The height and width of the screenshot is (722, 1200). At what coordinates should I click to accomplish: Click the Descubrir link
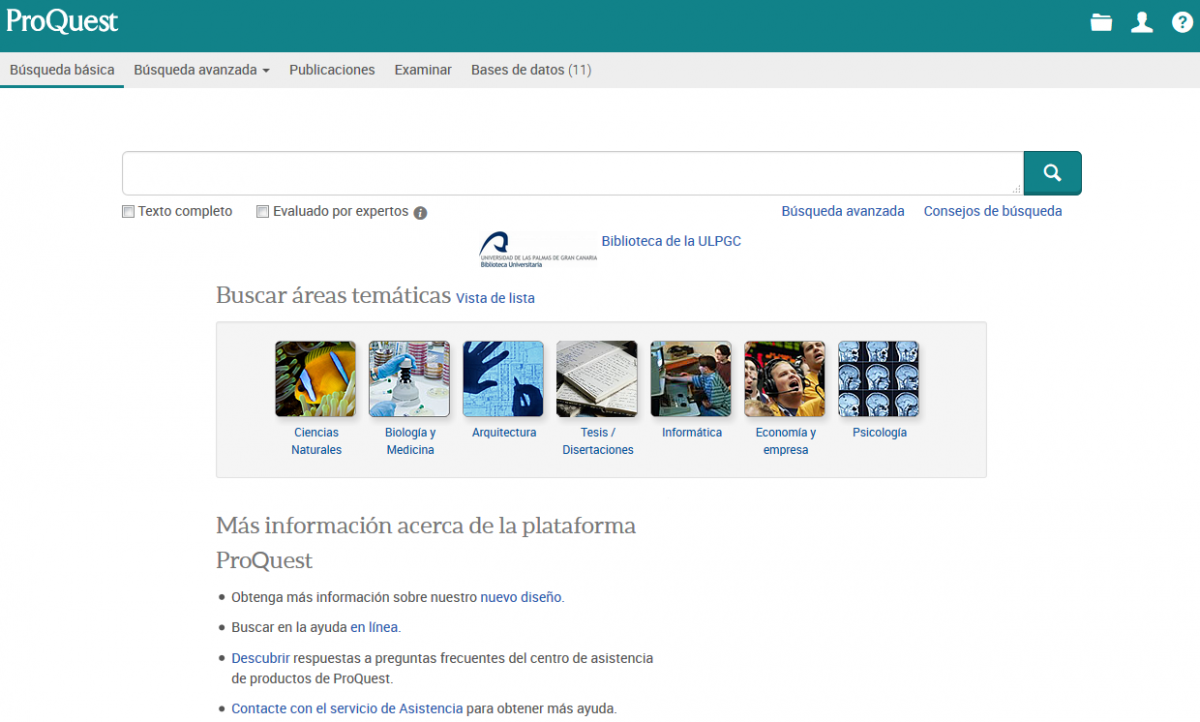tap(260, 658)
